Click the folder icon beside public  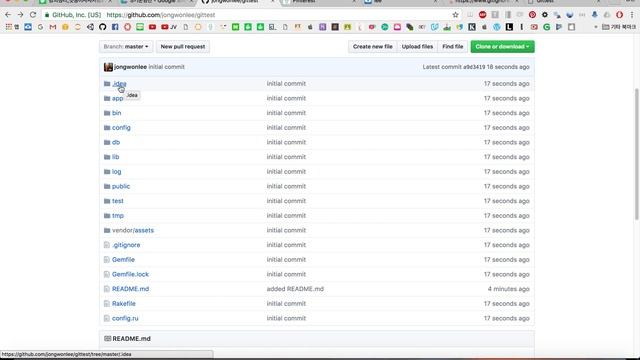click(107, 187)
